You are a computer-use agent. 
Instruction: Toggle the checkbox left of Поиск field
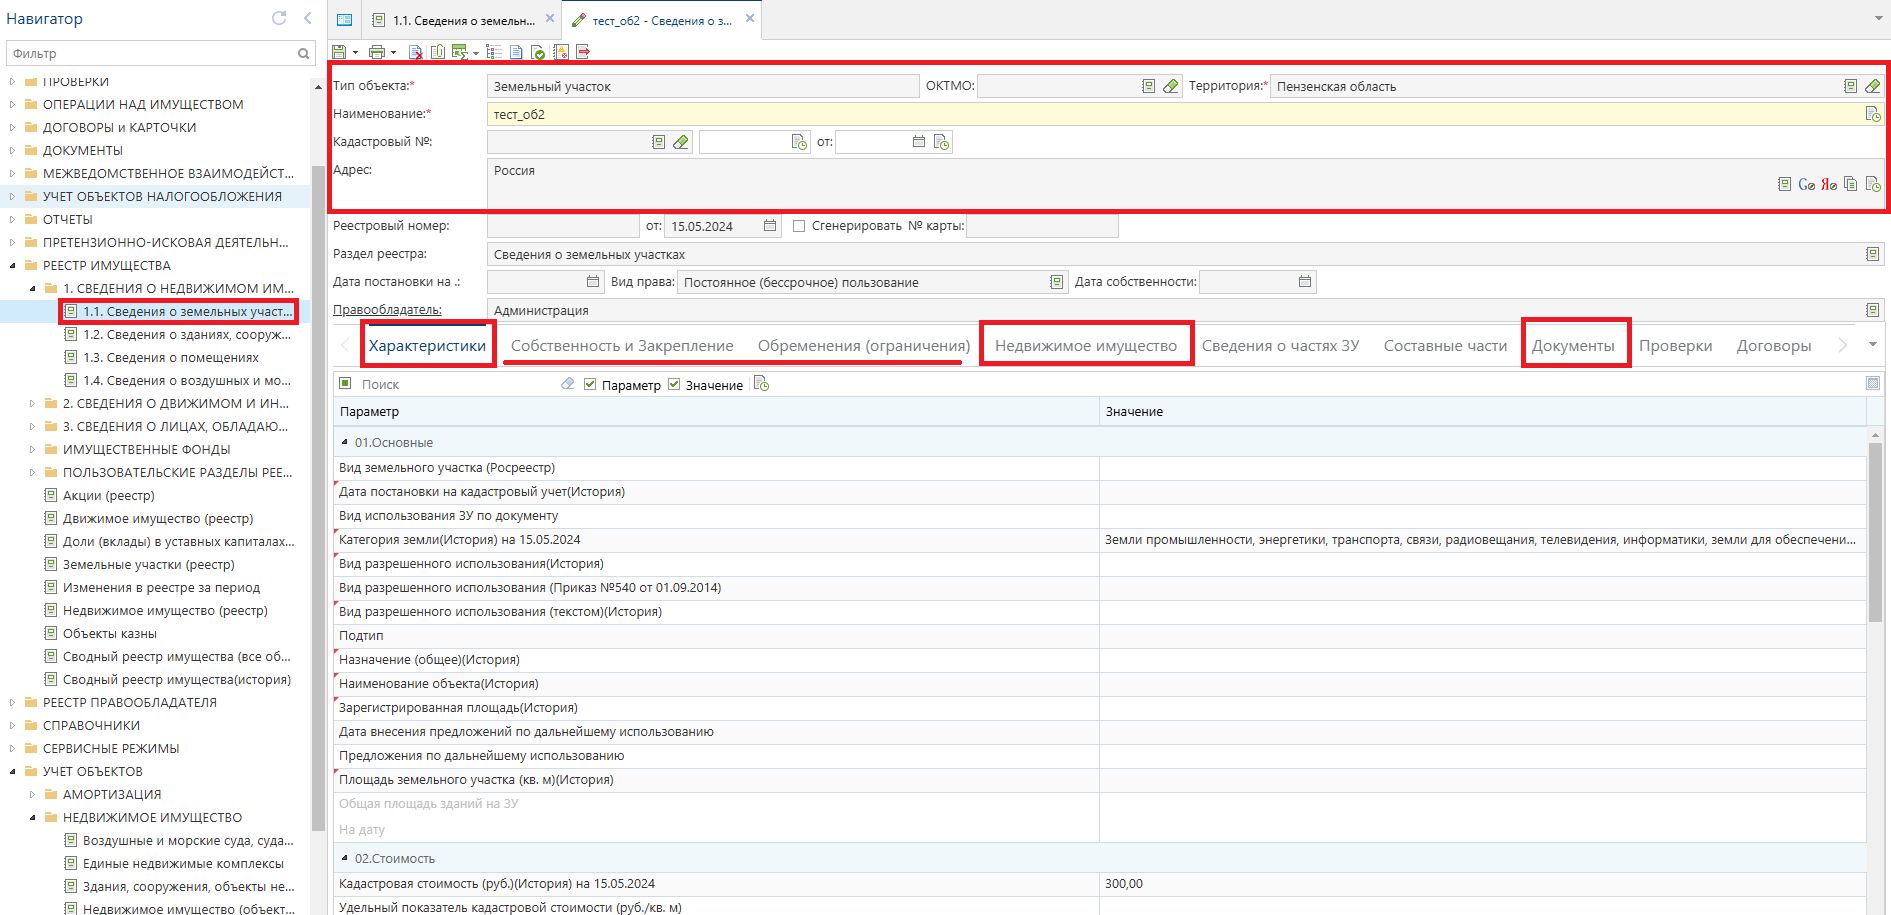(x=345, y=383)
